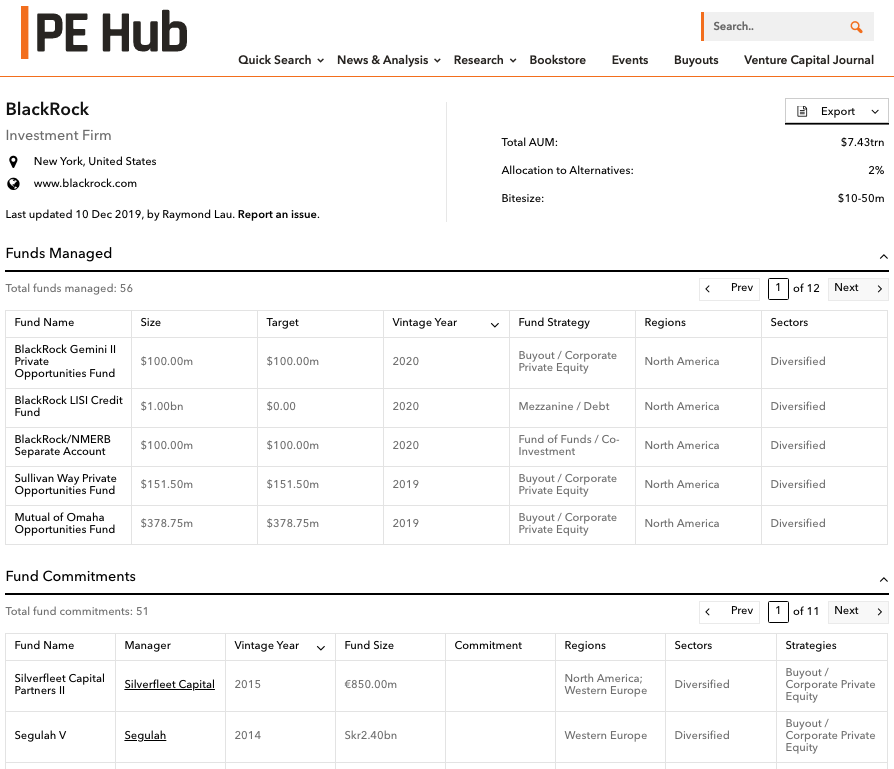This screenshot has width=894, height=769.
Task: Expand the Research dropdown menu
Action: 485,60
